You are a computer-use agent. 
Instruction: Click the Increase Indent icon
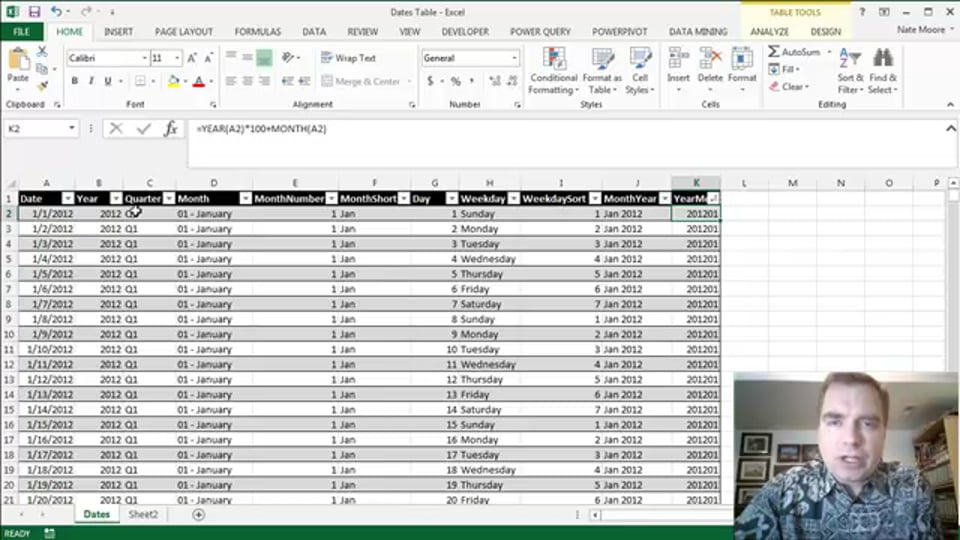point(304,81)
